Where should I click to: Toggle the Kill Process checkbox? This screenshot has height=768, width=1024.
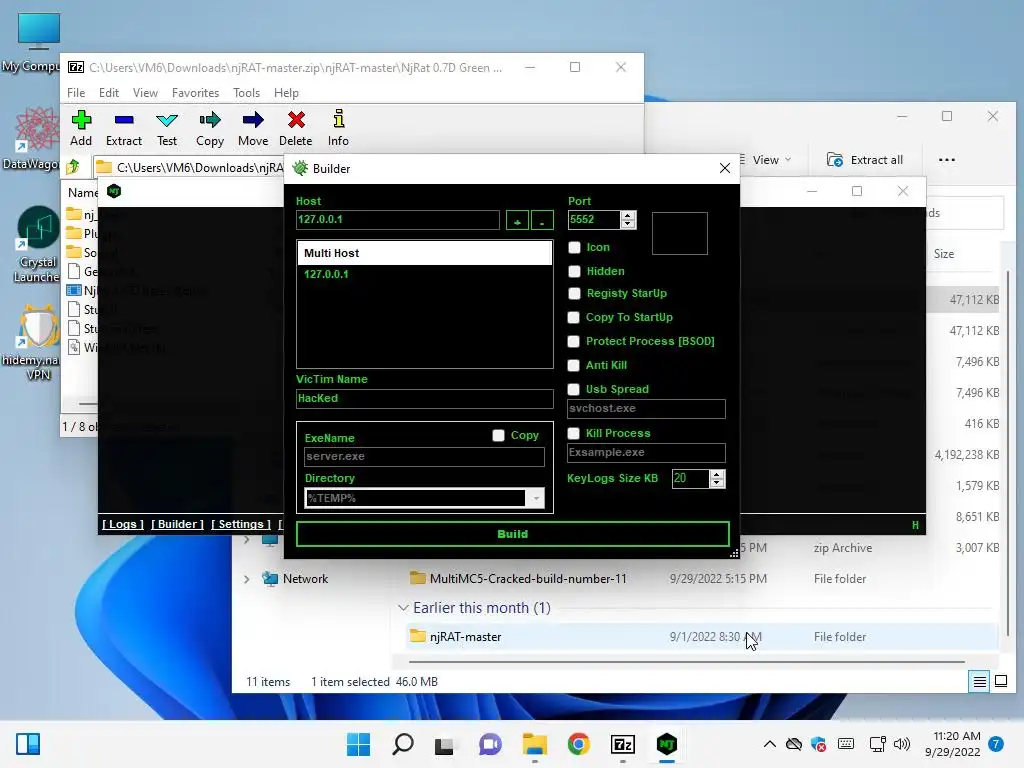click(573, 433)
